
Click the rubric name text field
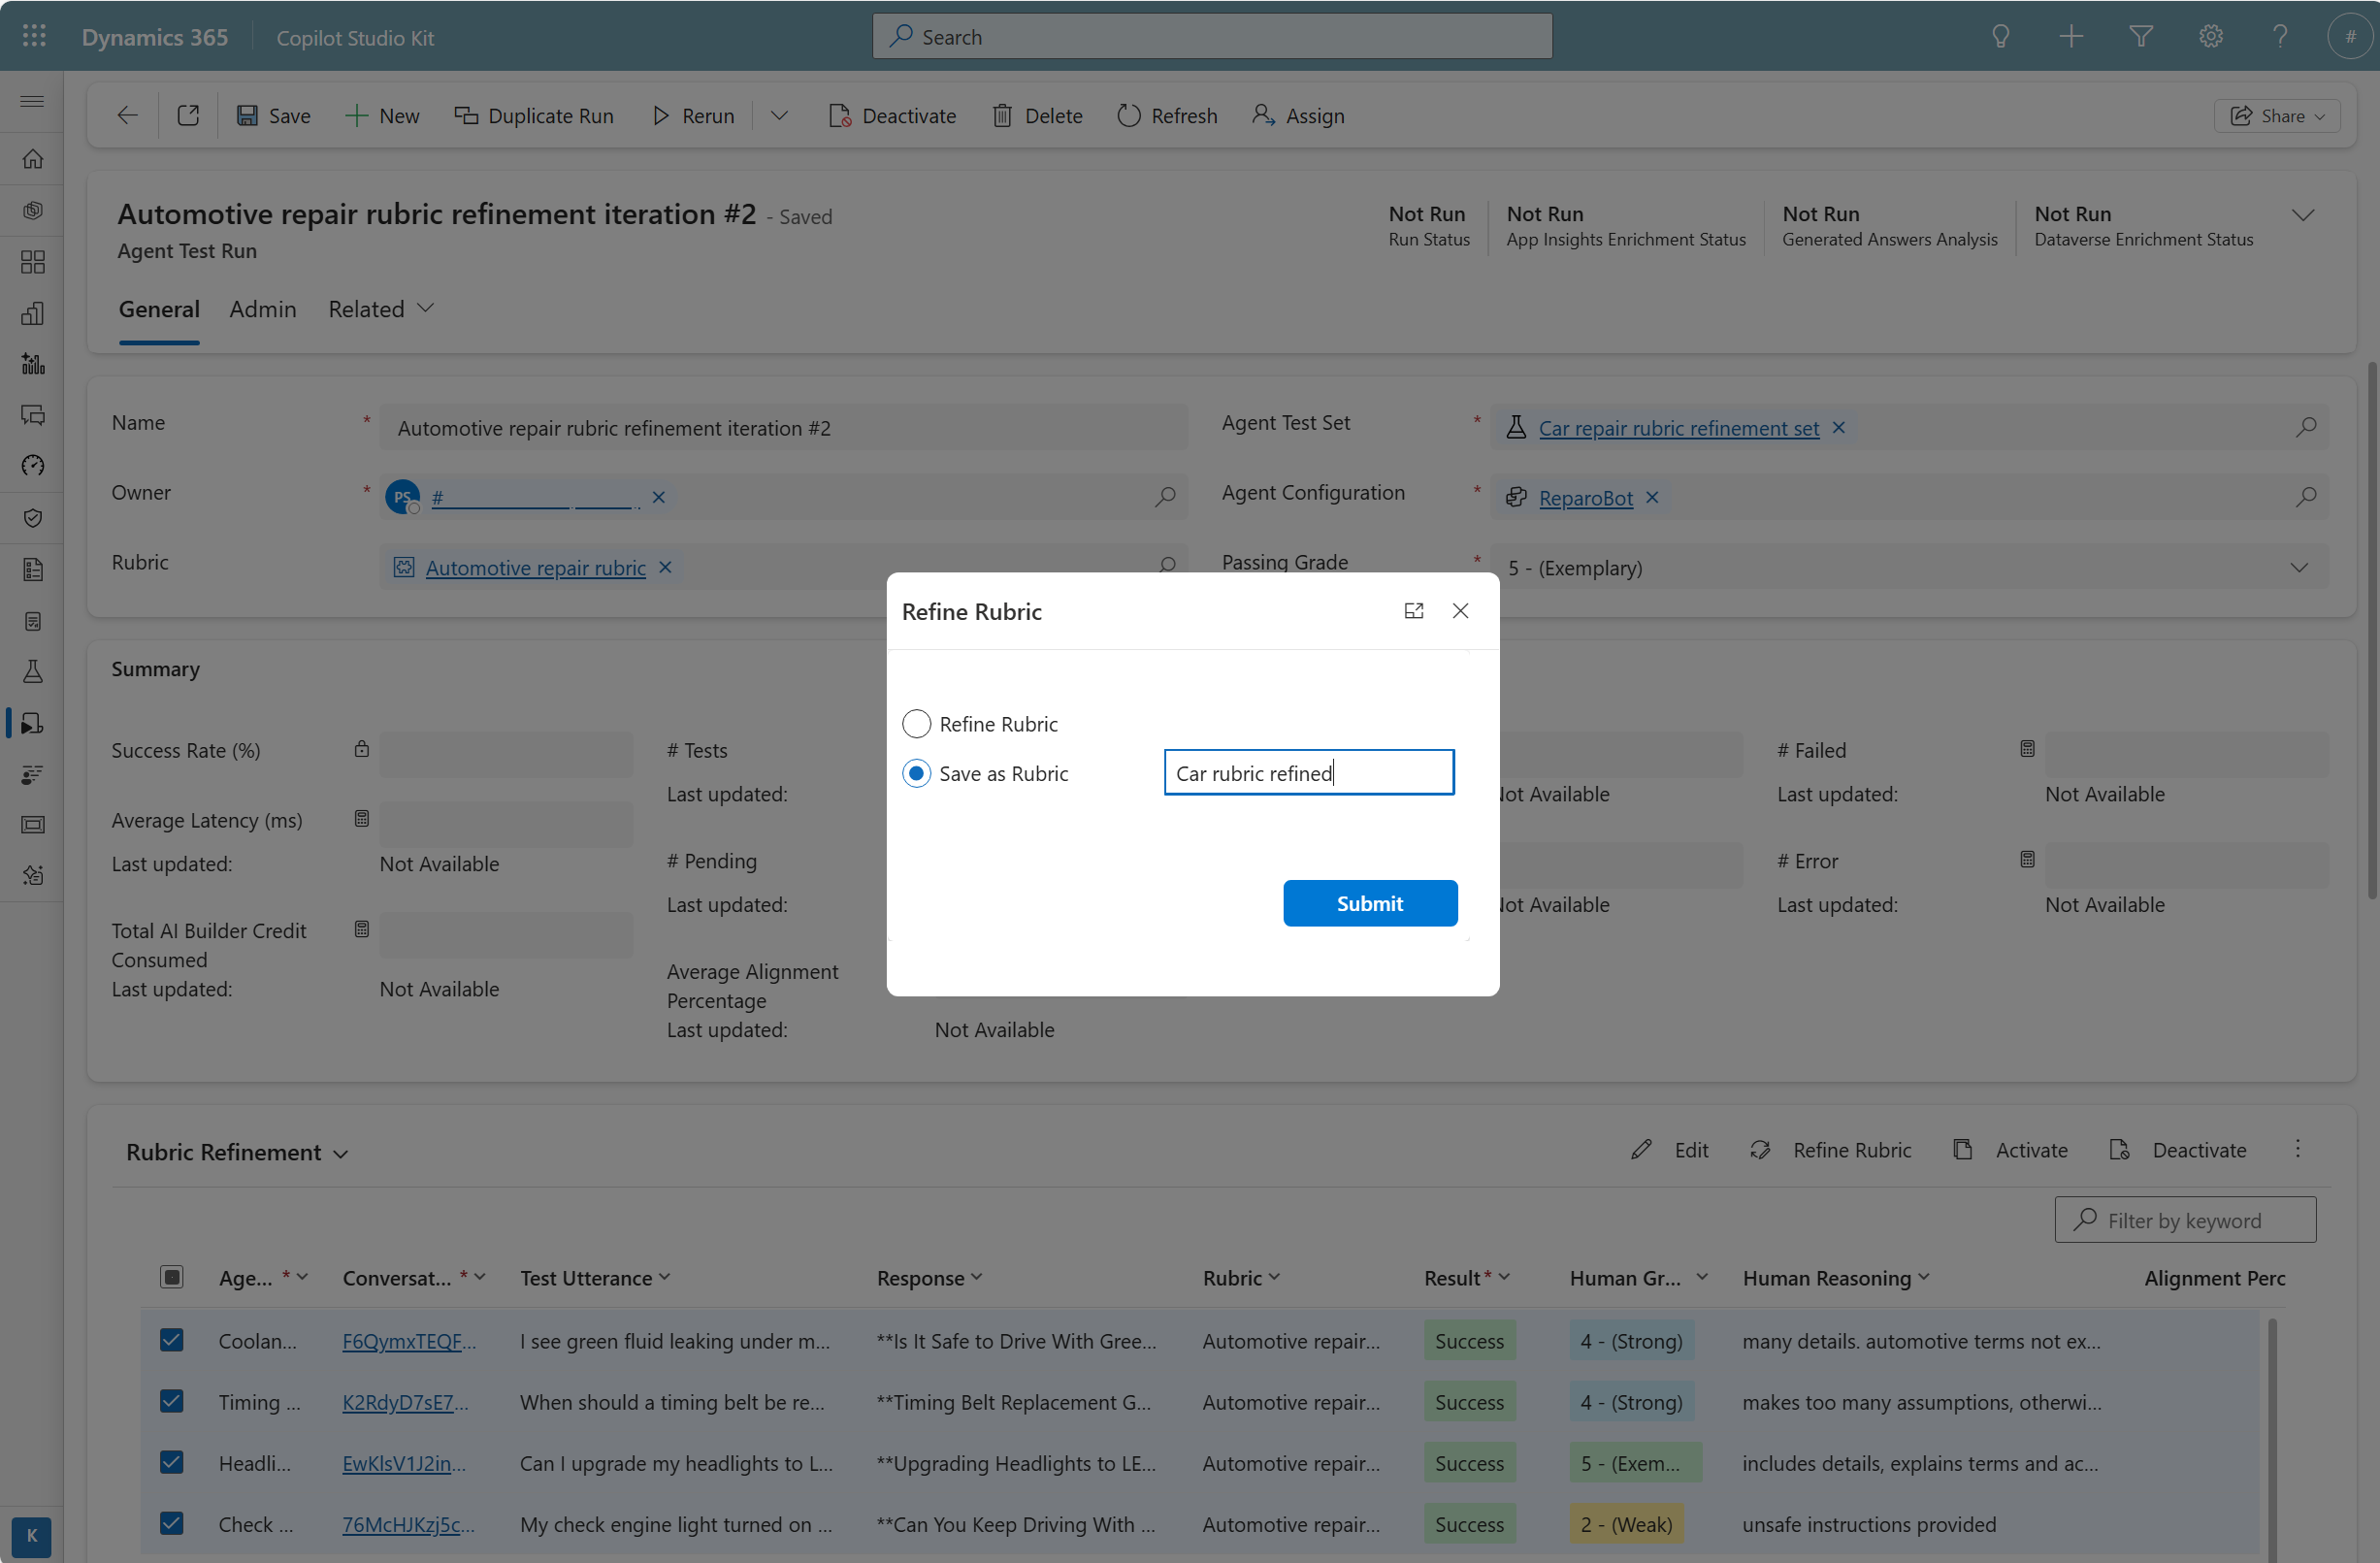(1308, 773)
